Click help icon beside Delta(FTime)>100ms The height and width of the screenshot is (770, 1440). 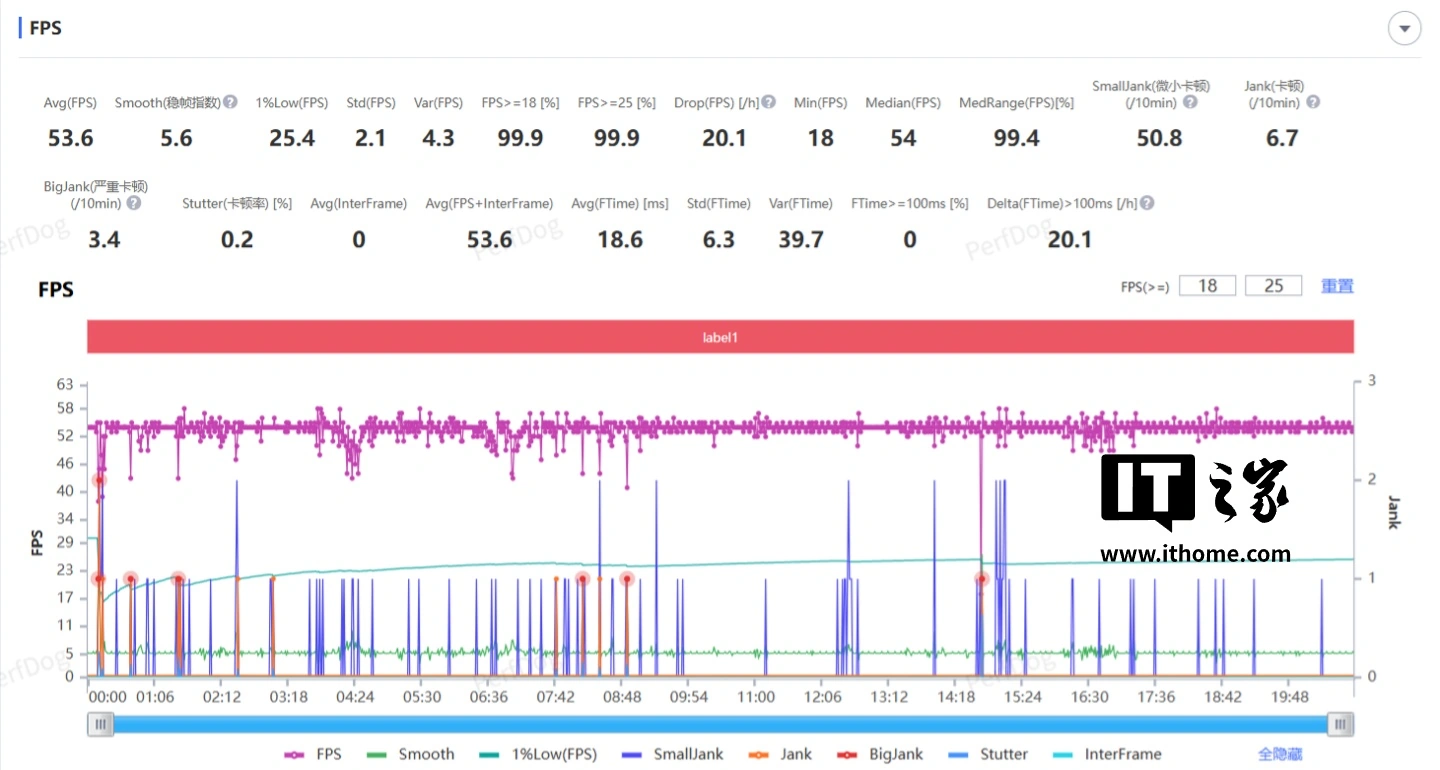click(1147, 203)
